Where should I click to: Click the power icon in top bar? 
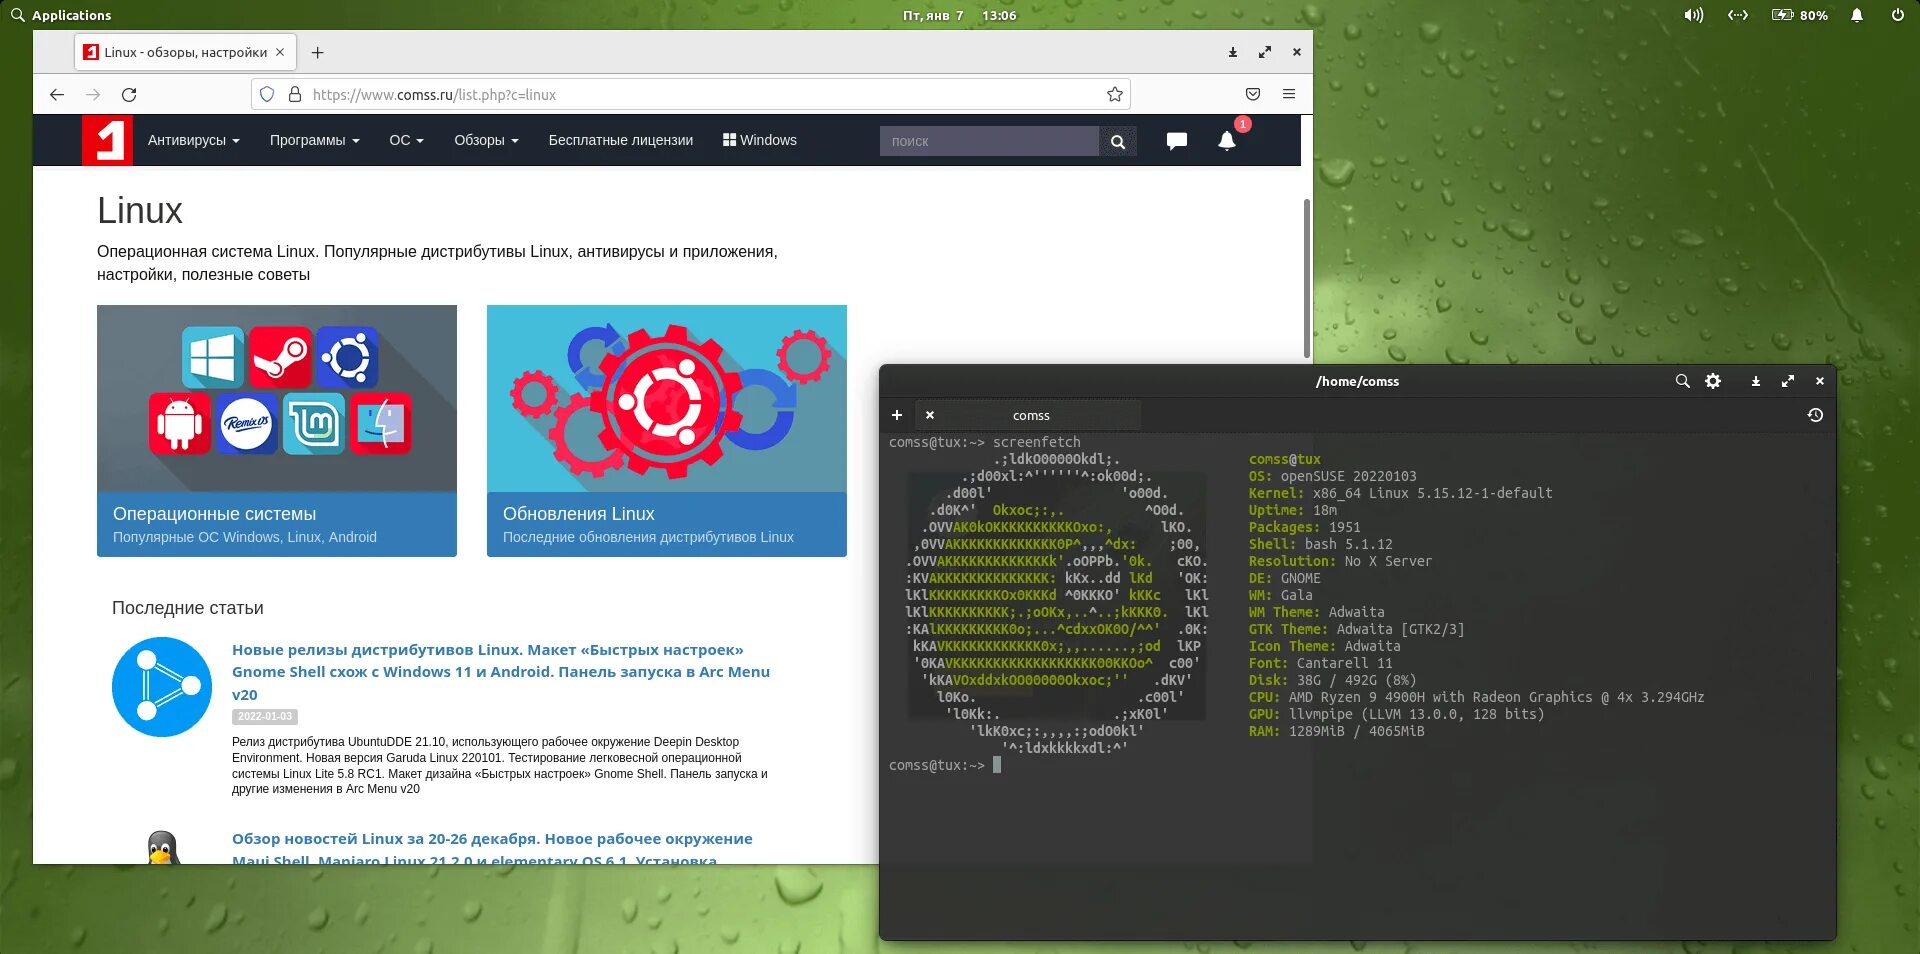[1897, 15]
